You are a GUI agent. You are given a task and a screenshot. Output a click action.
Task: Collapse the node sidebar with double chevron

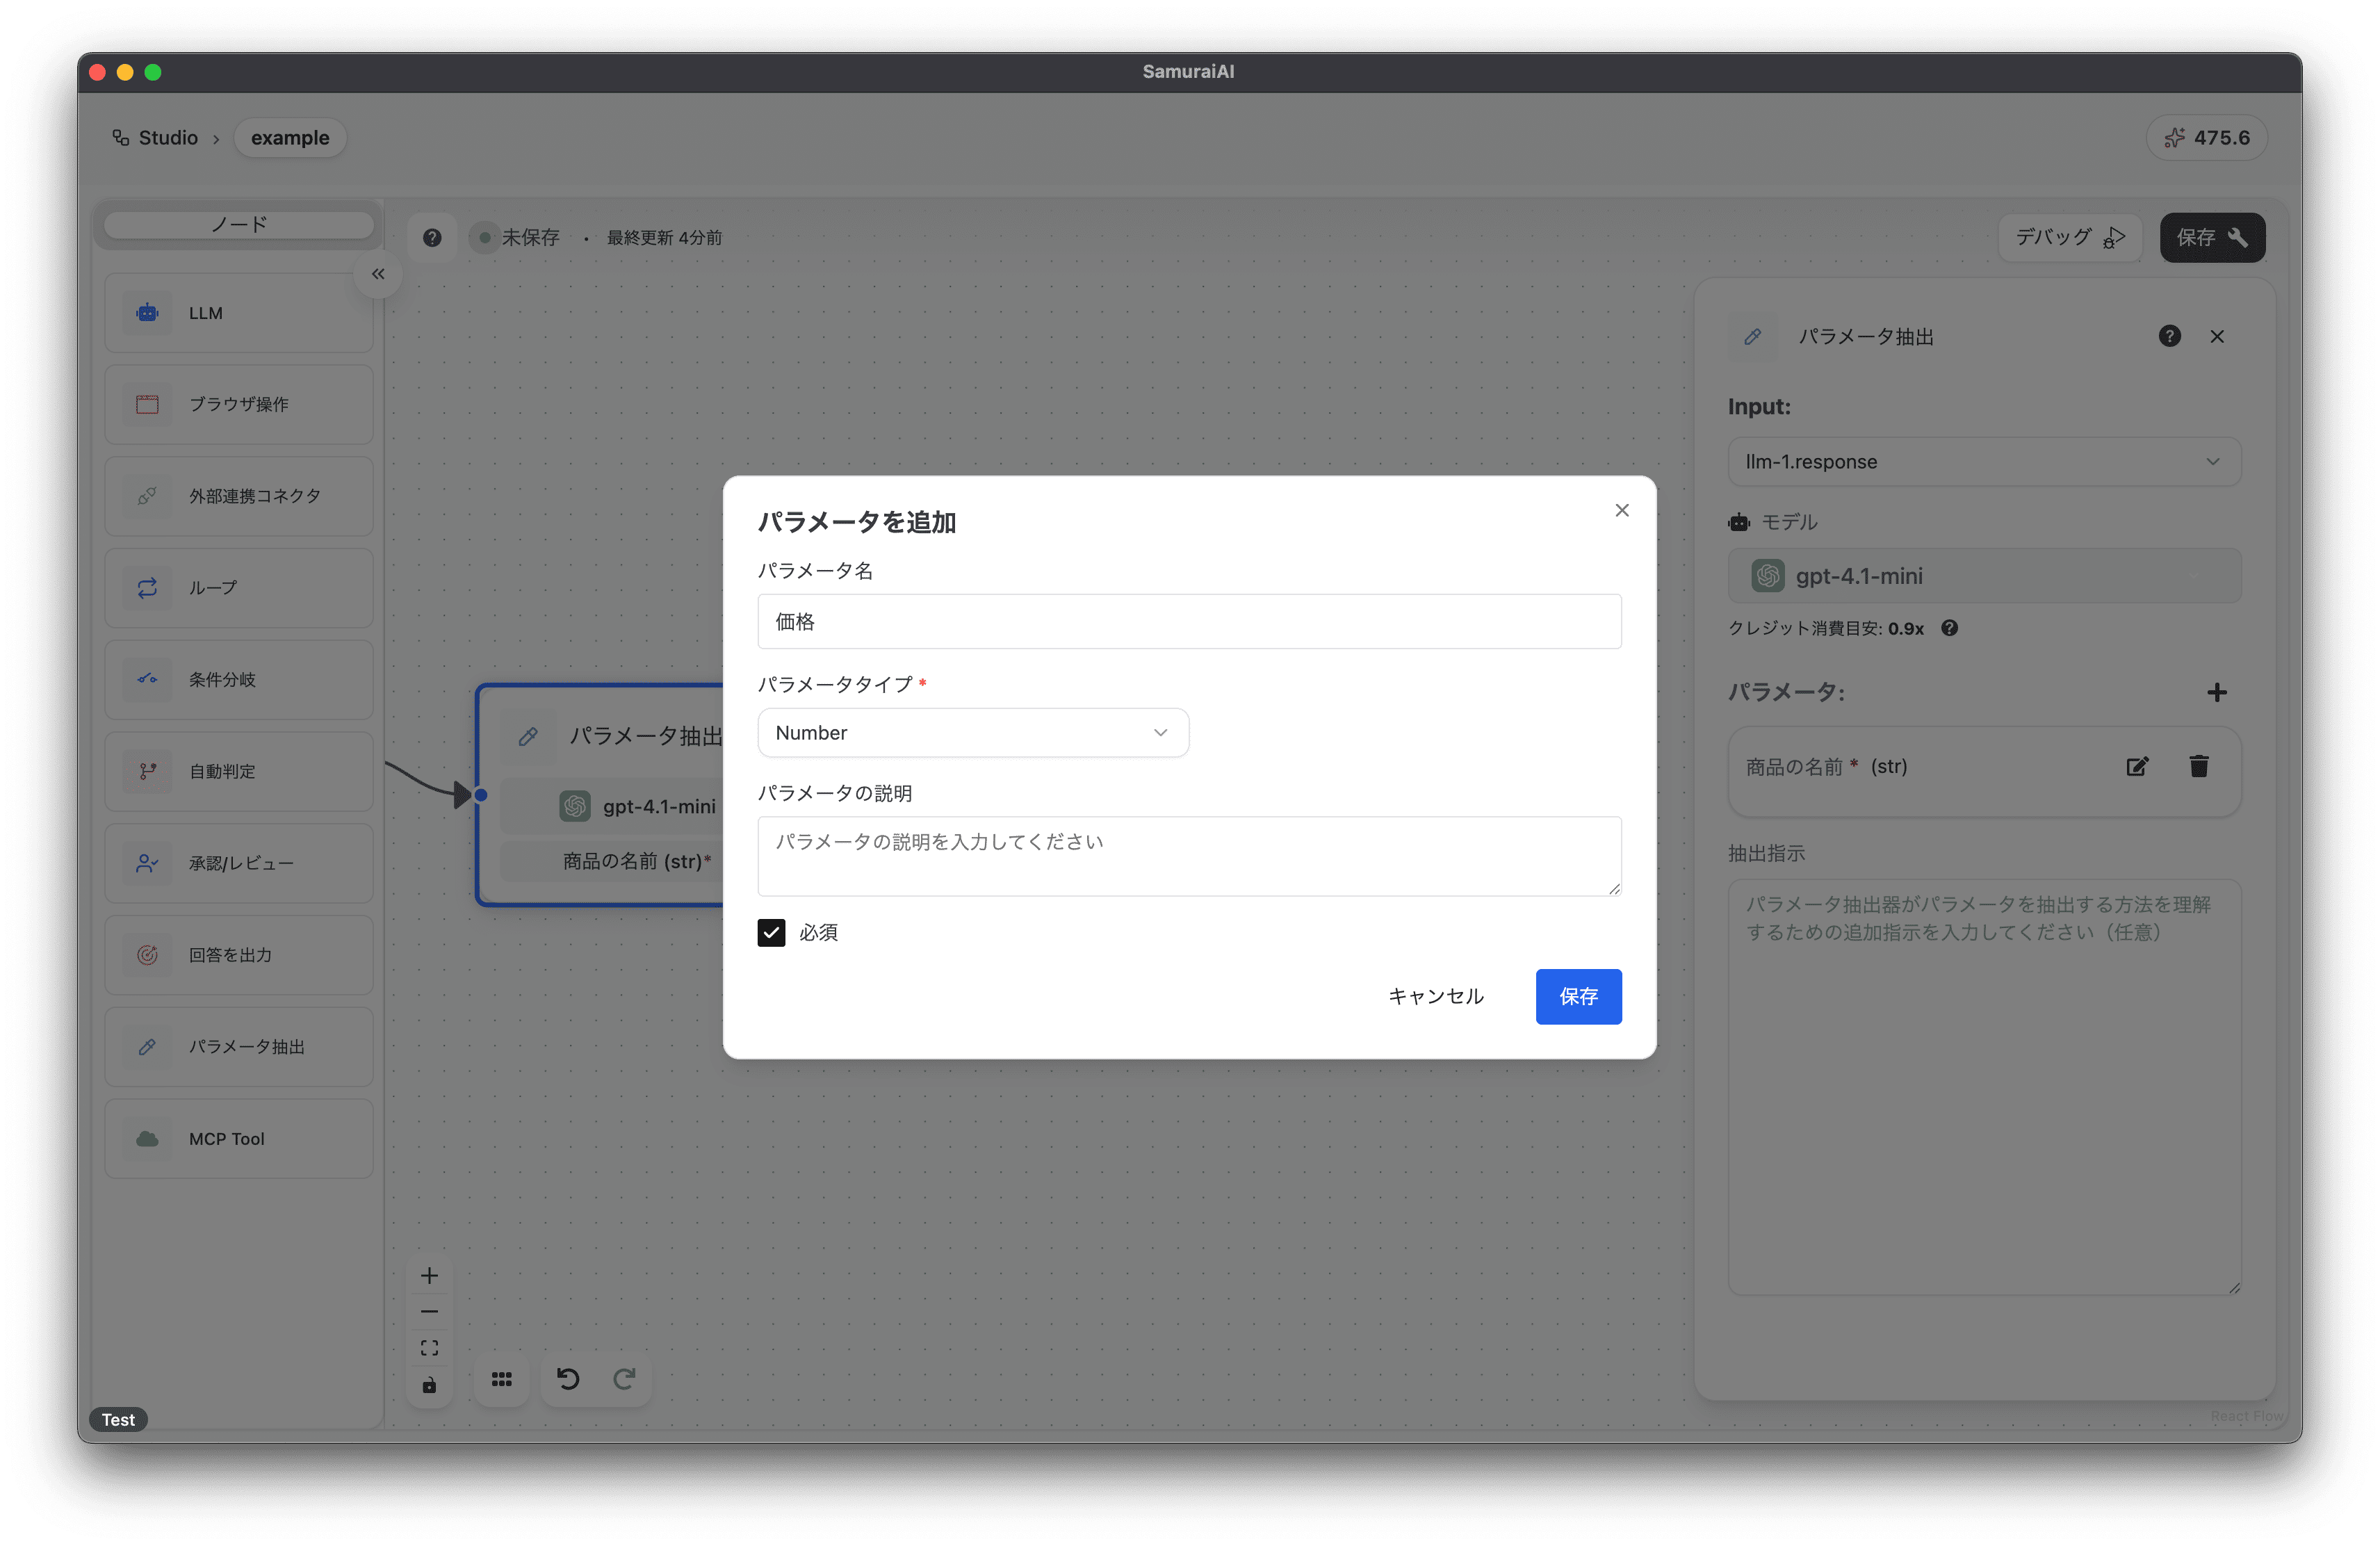click(x=378, y=274)
